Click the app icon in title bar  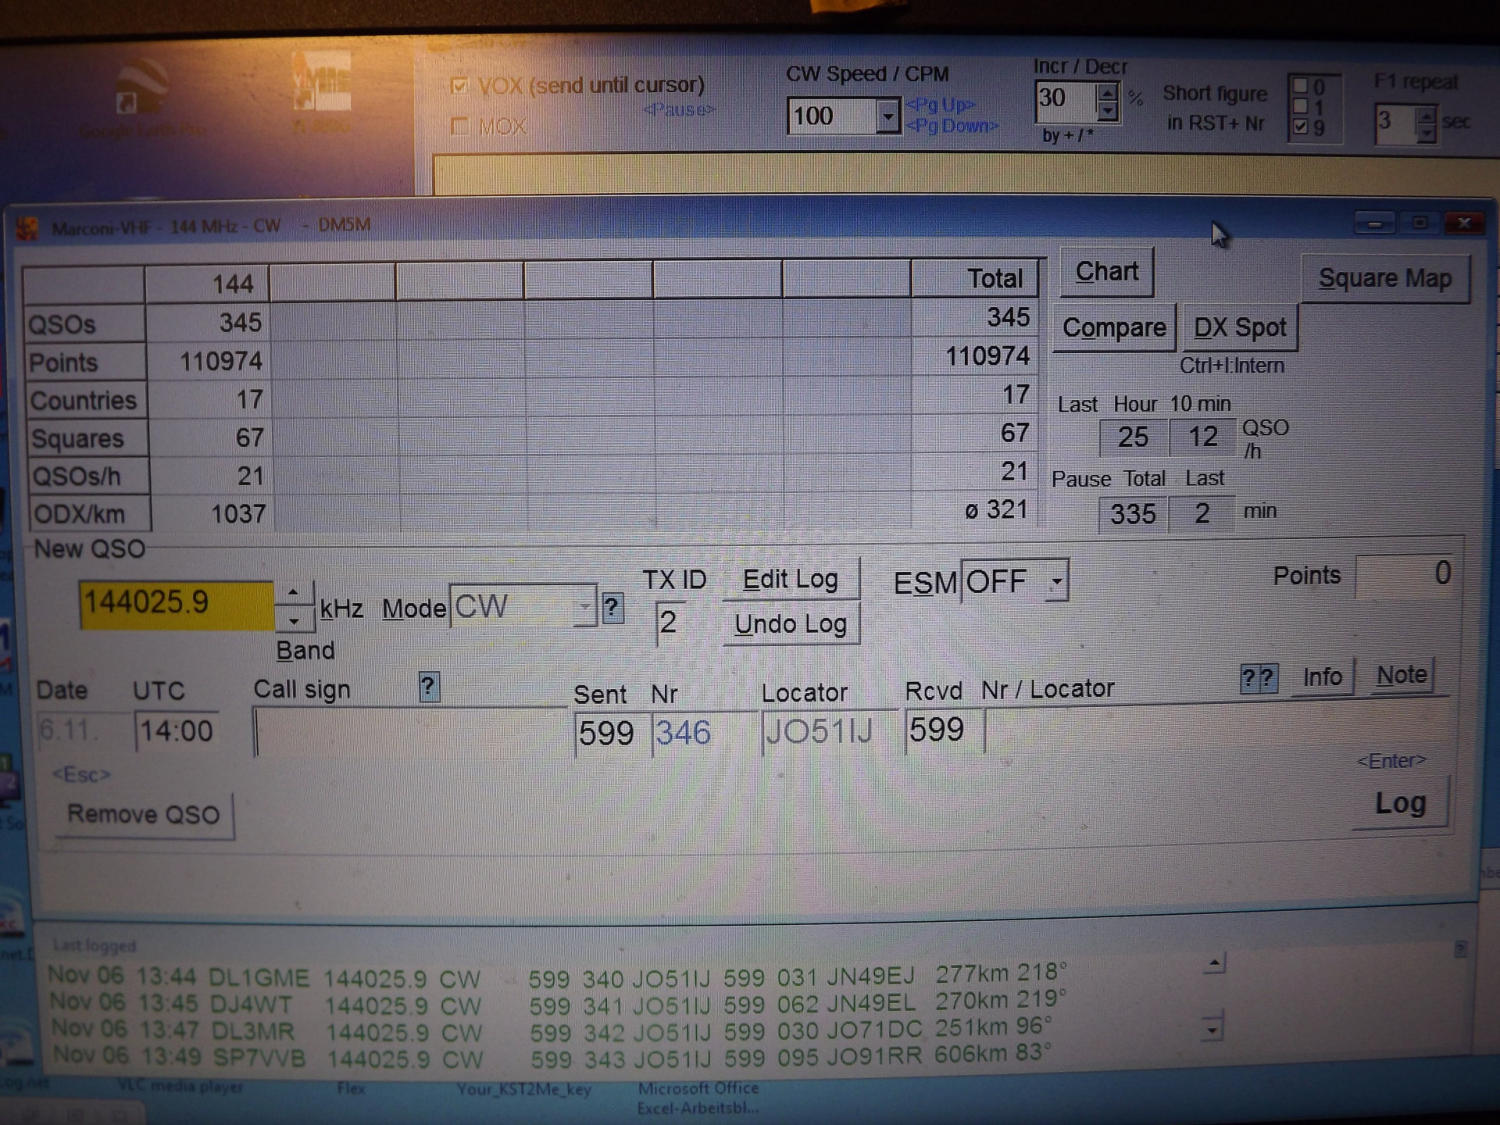click(x=27, y=229)
